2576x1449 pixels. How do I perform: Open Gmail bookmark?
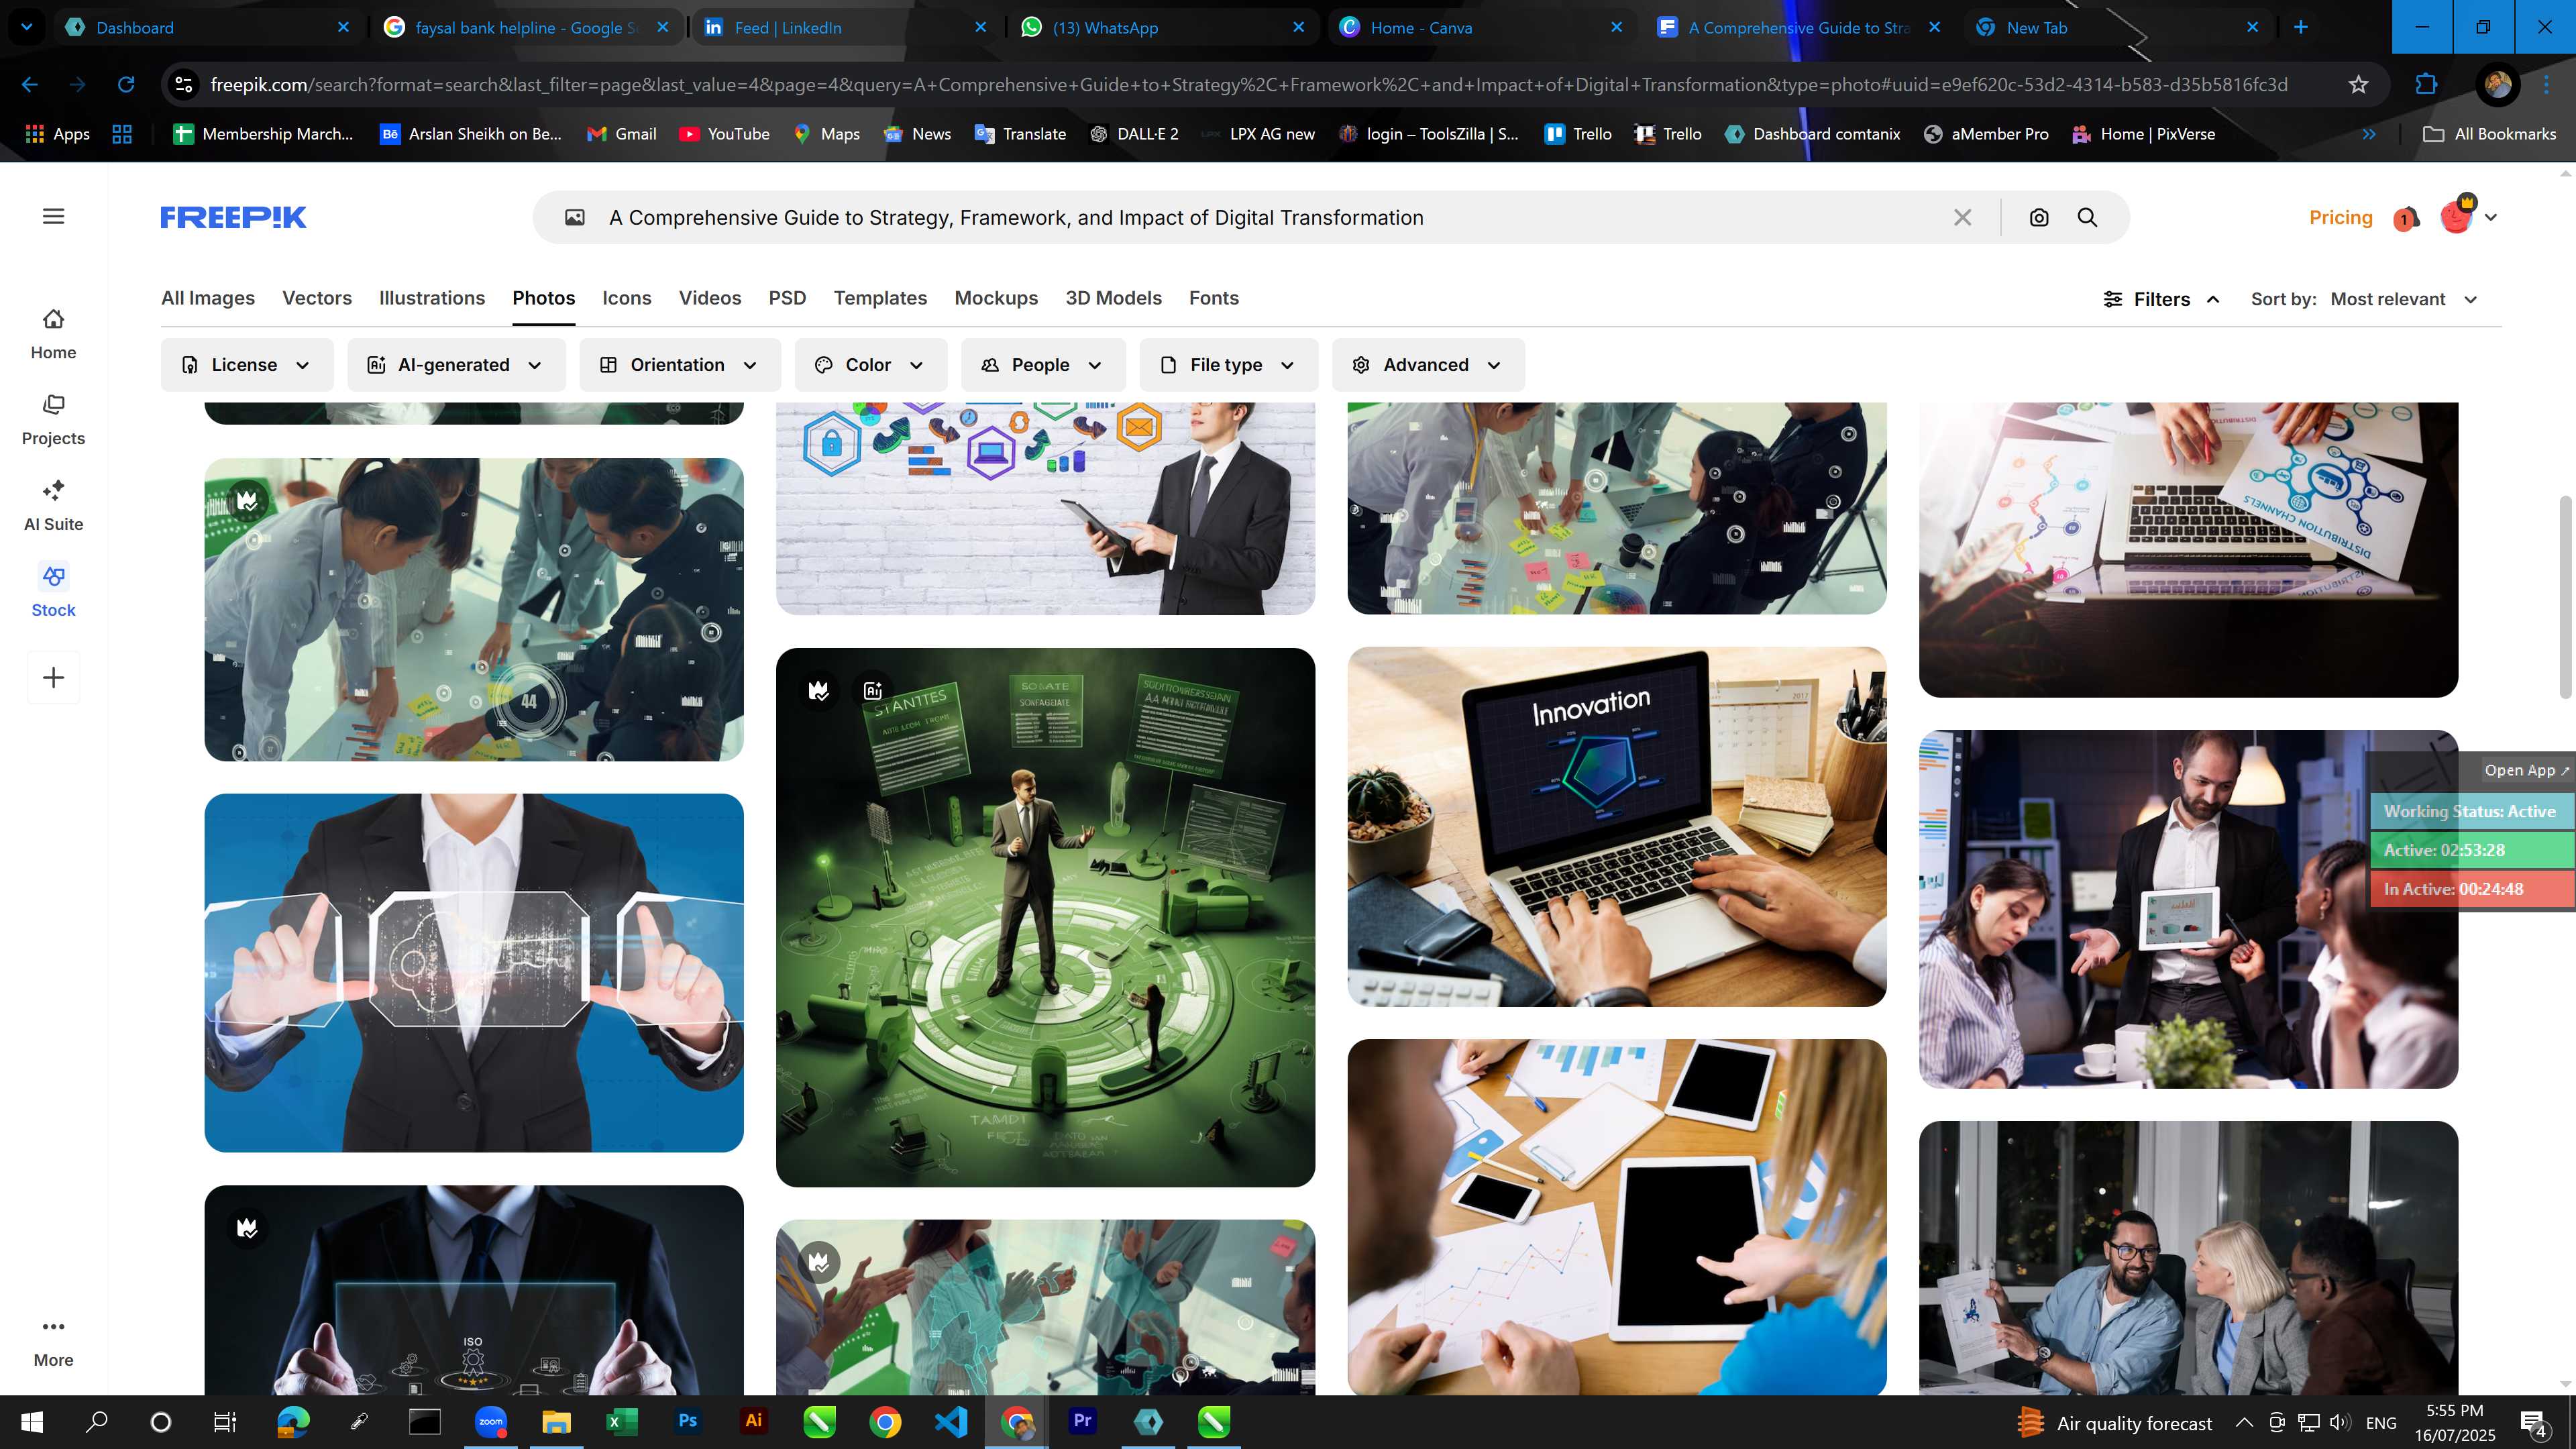(x=622, y=134)
